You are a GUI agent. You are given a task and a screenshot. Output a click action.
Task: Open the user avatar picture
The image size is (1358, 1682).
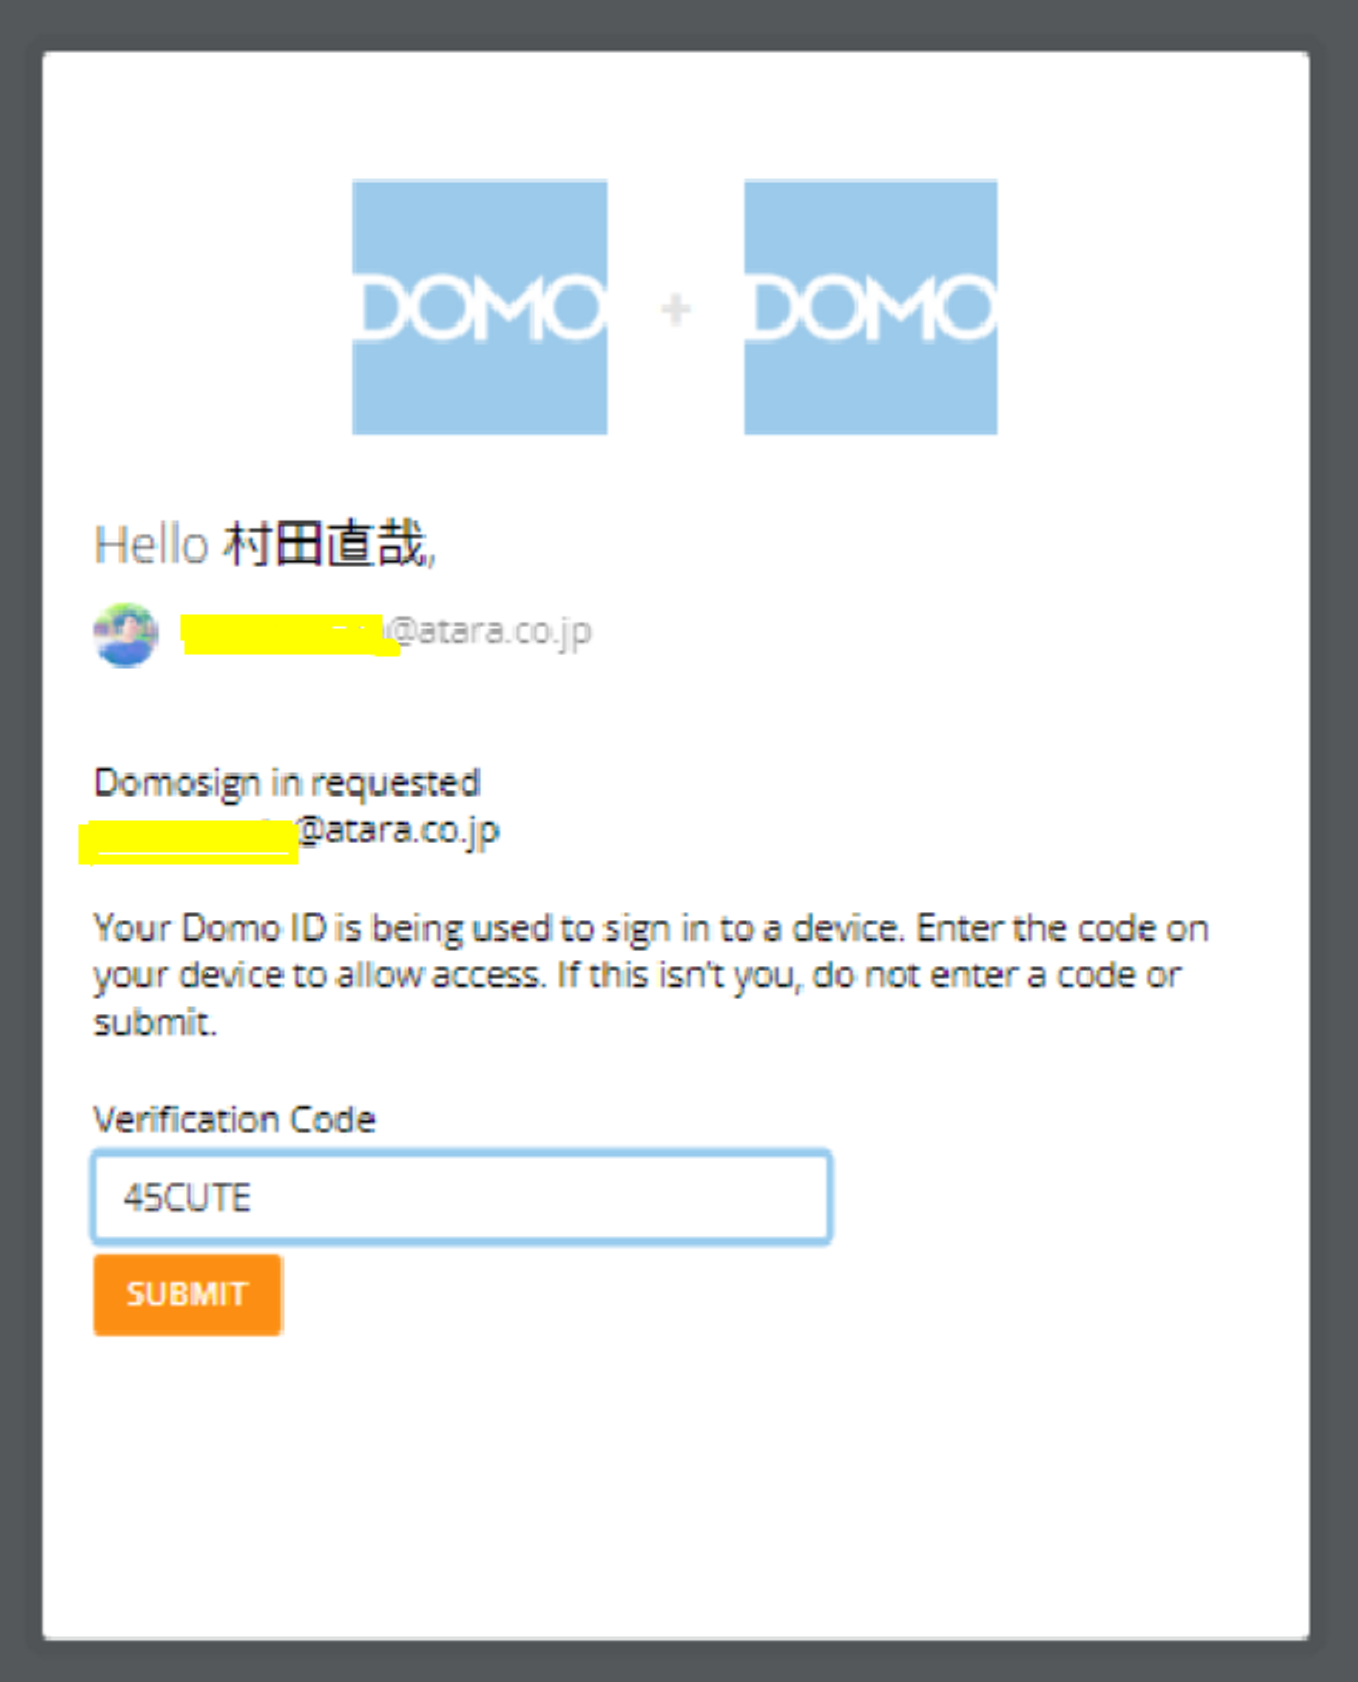(126, 634)
